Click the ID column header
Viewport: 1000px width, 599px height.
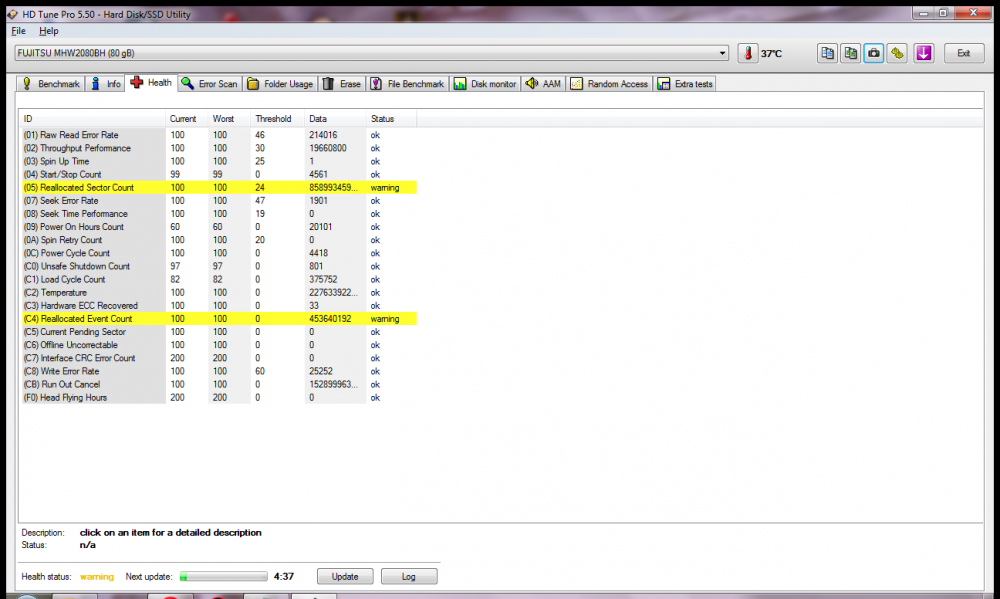pyautogui.click(x=92, y=119)
